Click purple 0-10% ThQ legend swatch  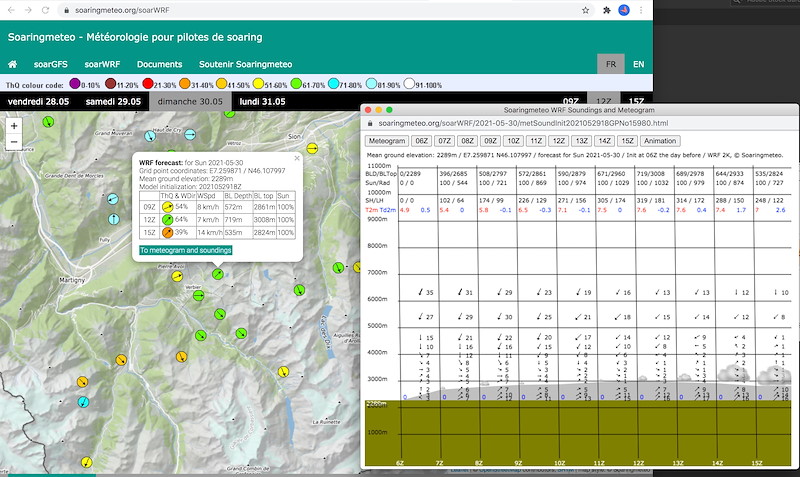point(74,84)
